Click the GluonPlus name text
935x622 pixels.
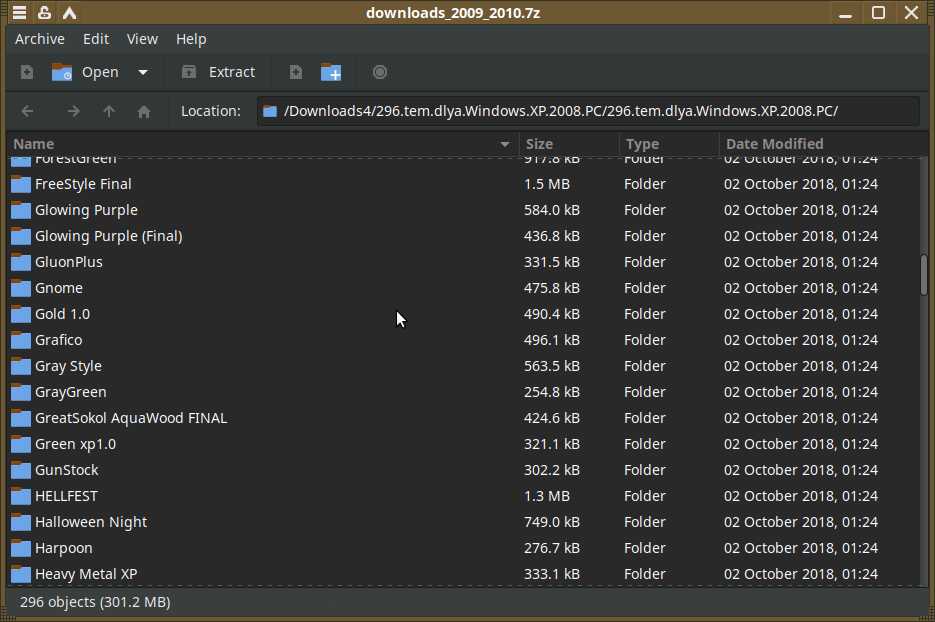pos(69,262)
